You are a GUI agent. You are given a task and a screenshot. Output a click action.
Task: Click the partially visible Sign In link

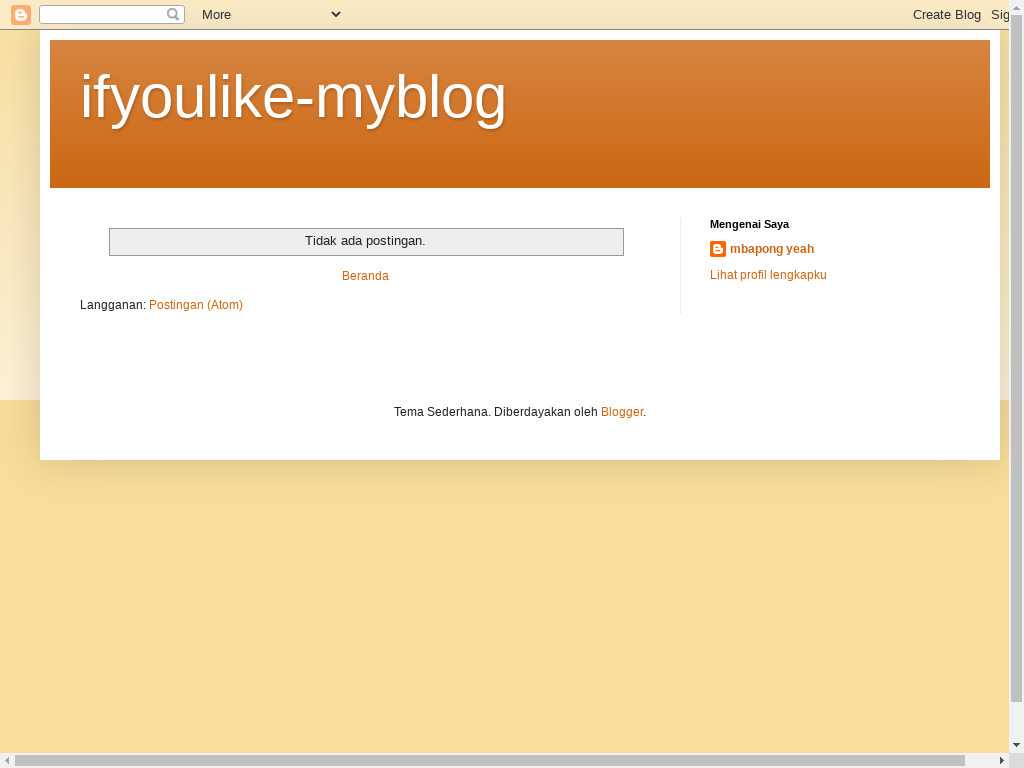tap(1000, 14)
